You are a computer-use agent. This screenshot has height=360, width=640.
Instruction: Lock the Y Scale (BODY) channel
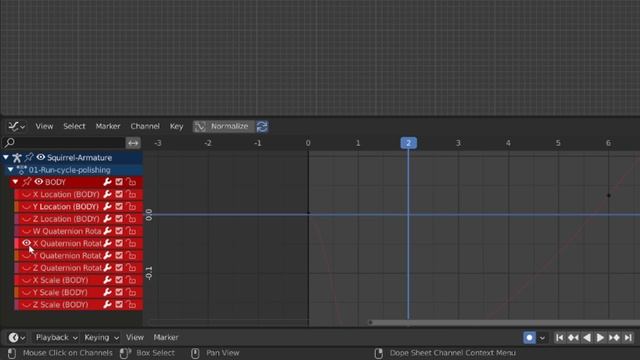[131, 292]
